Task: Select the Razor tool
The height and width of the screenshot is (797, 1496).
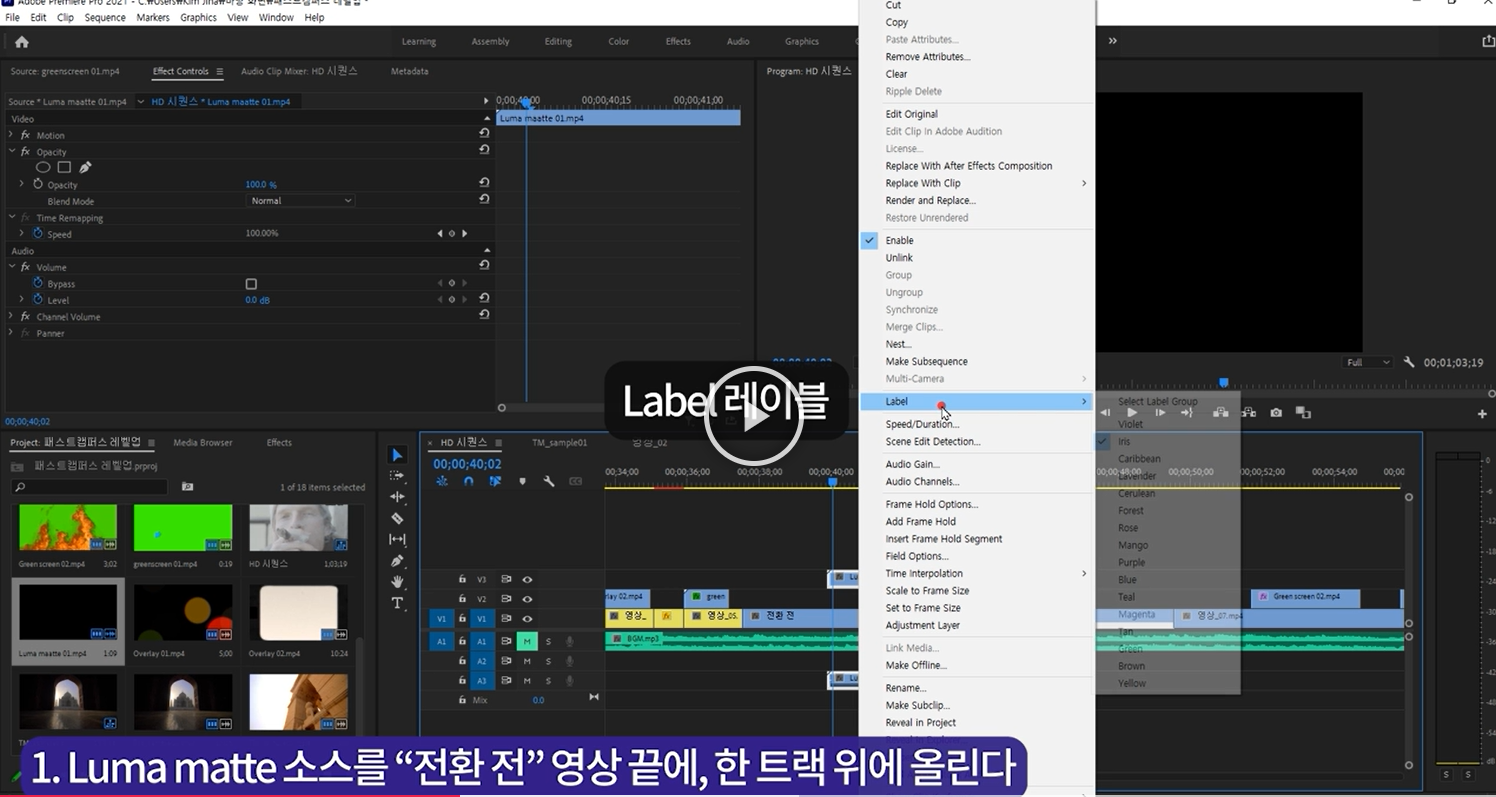Action: coord(397,518)
